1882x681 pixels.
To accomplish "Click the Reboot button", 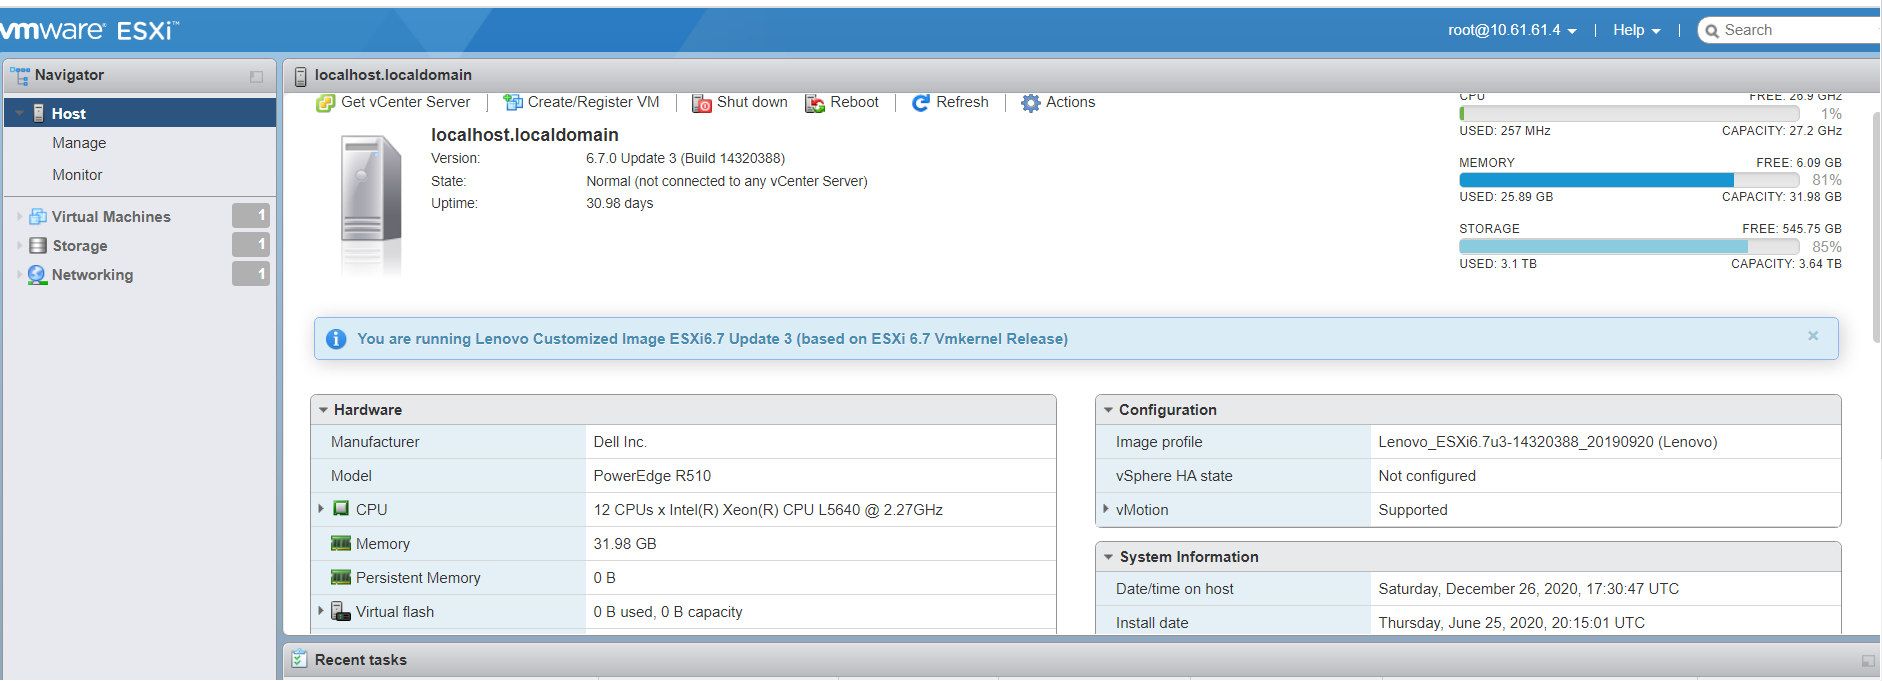I will [842, 102].
